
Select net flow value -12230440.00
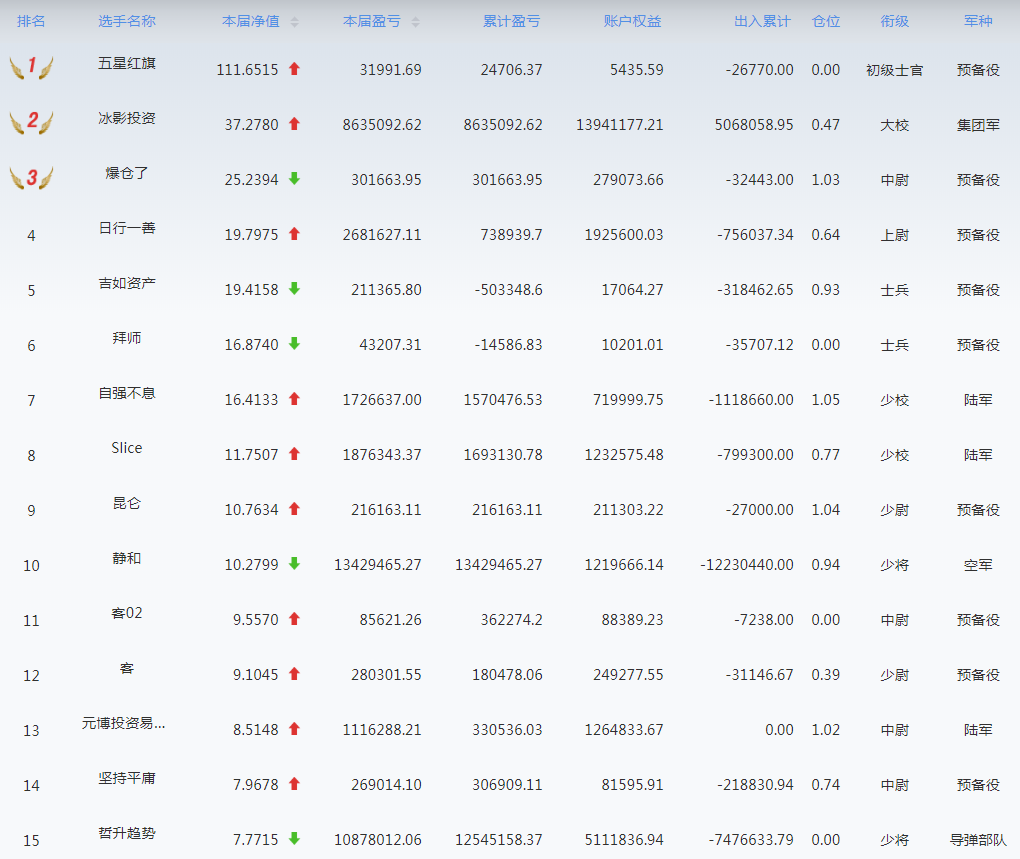pos(747,565)
